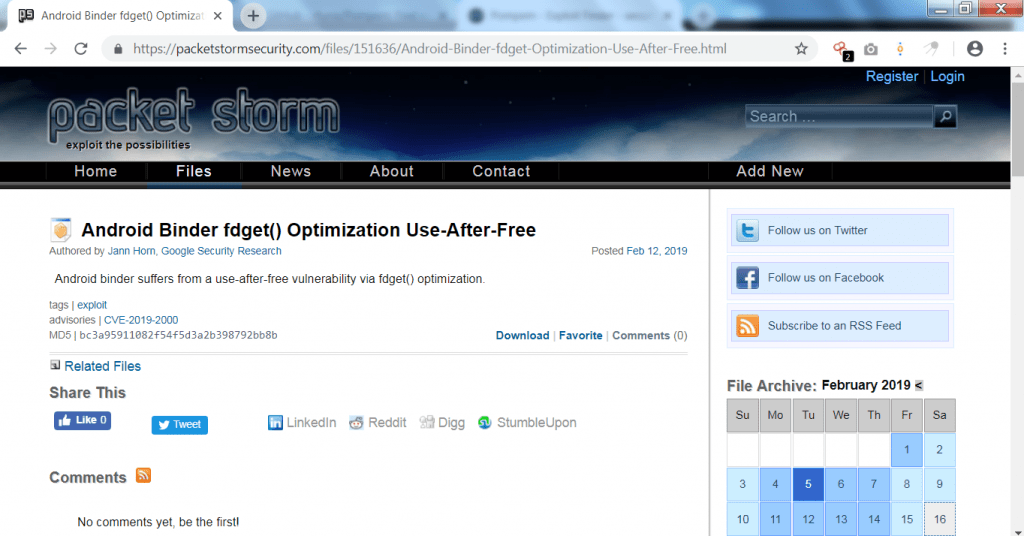Open the Chrome three-dot menu

point(1005,49)
